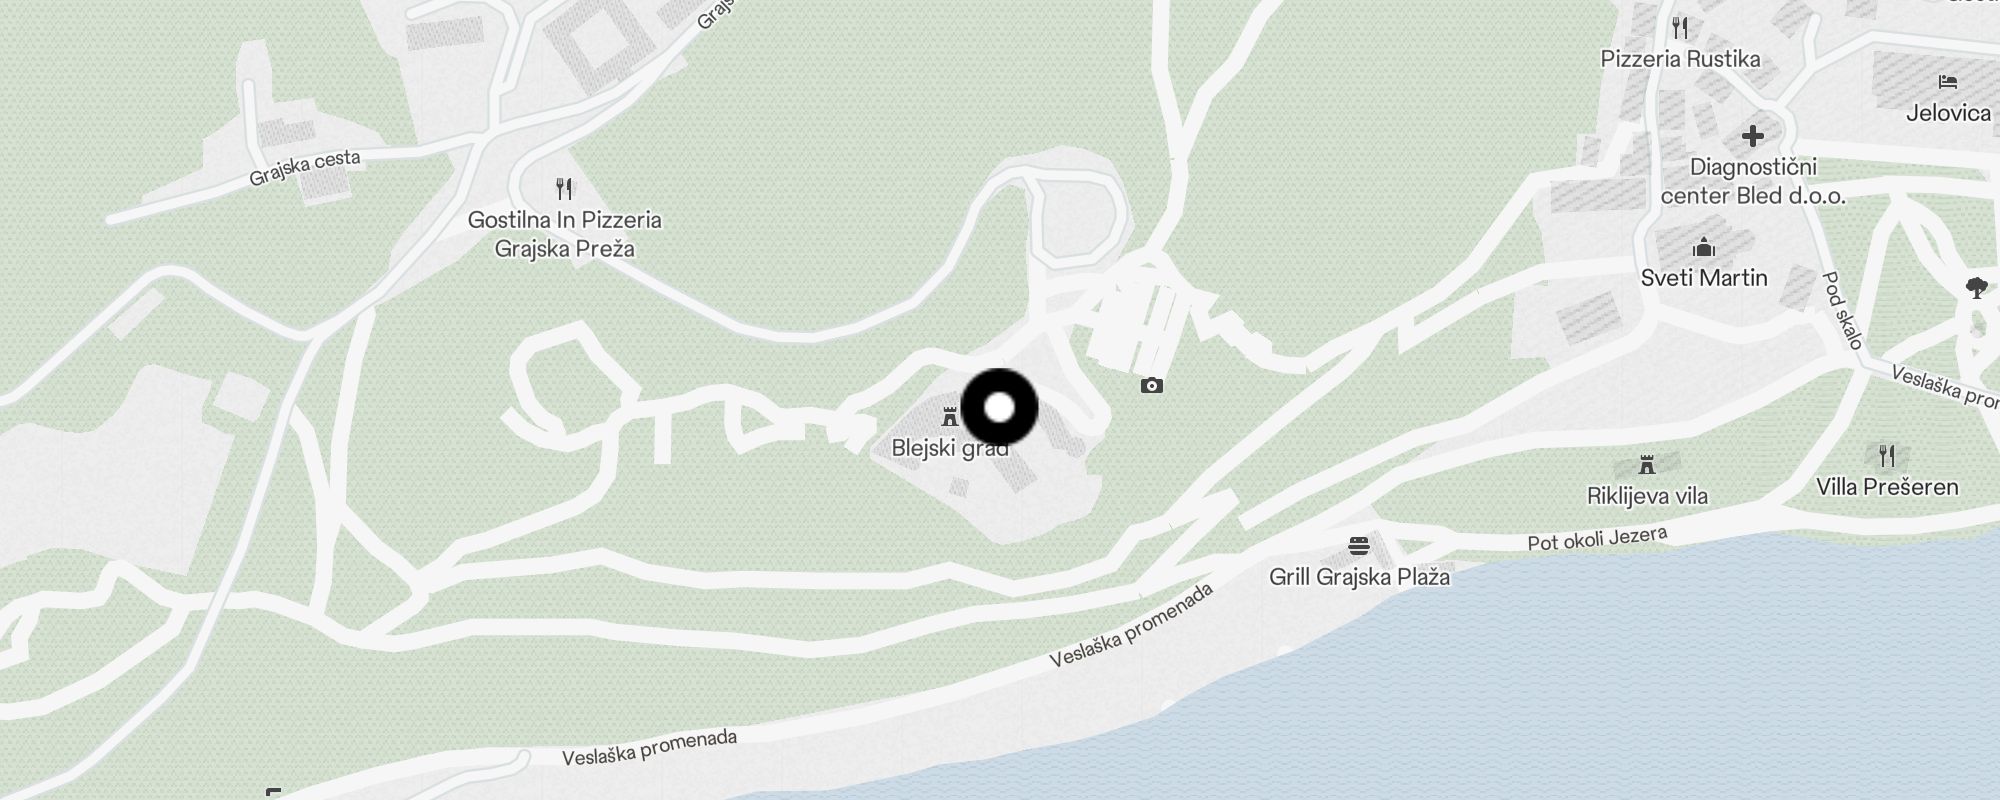Click the camera viewpoint icon

click(1152, 385)
